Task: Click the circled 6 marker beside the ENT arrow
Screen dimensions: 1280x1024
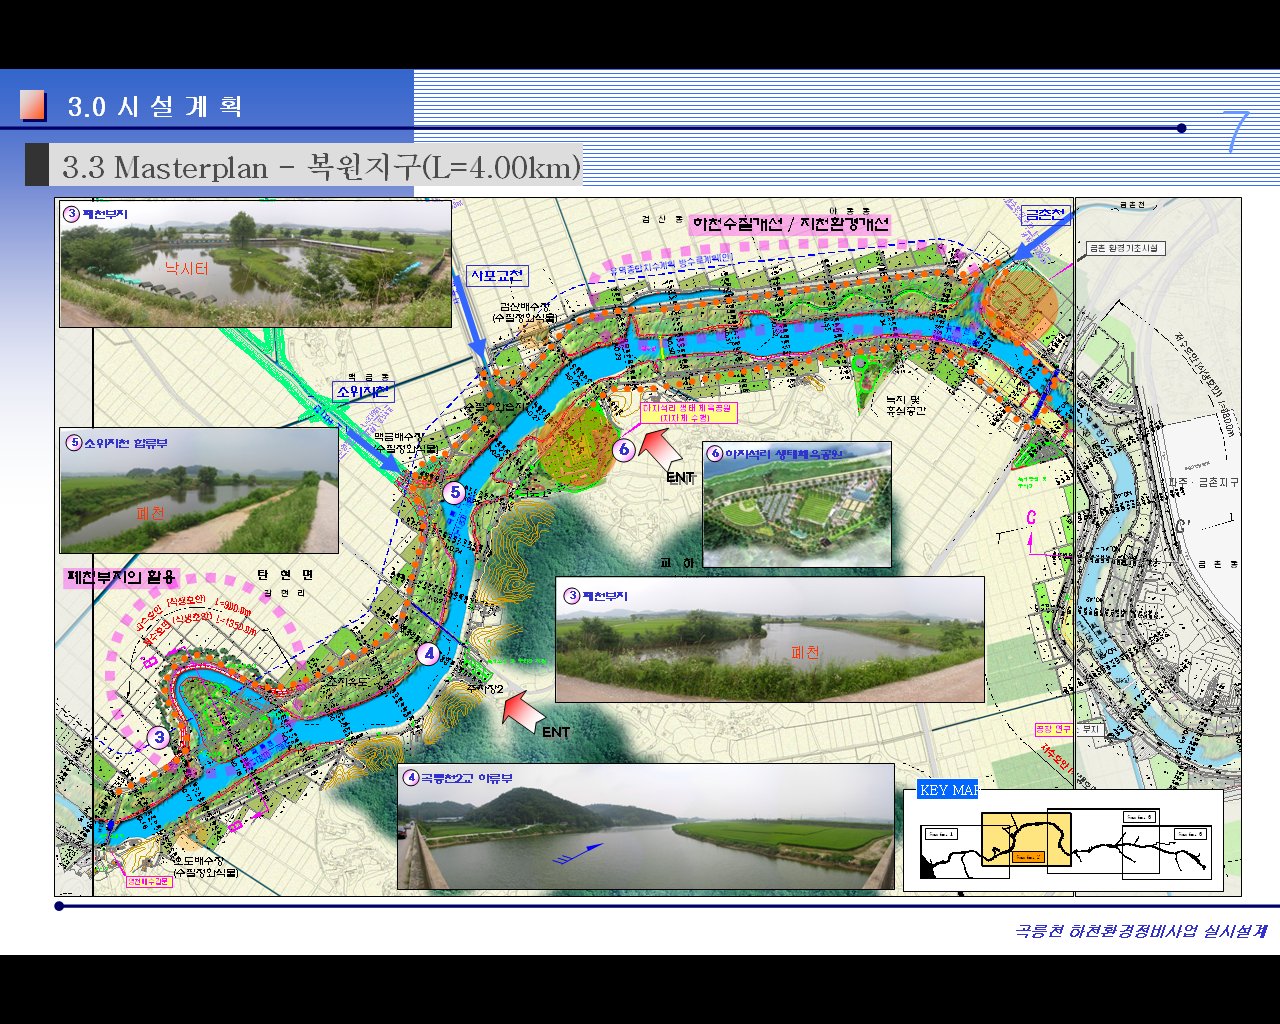Action: pyautogui.click(x=624, y=450)
